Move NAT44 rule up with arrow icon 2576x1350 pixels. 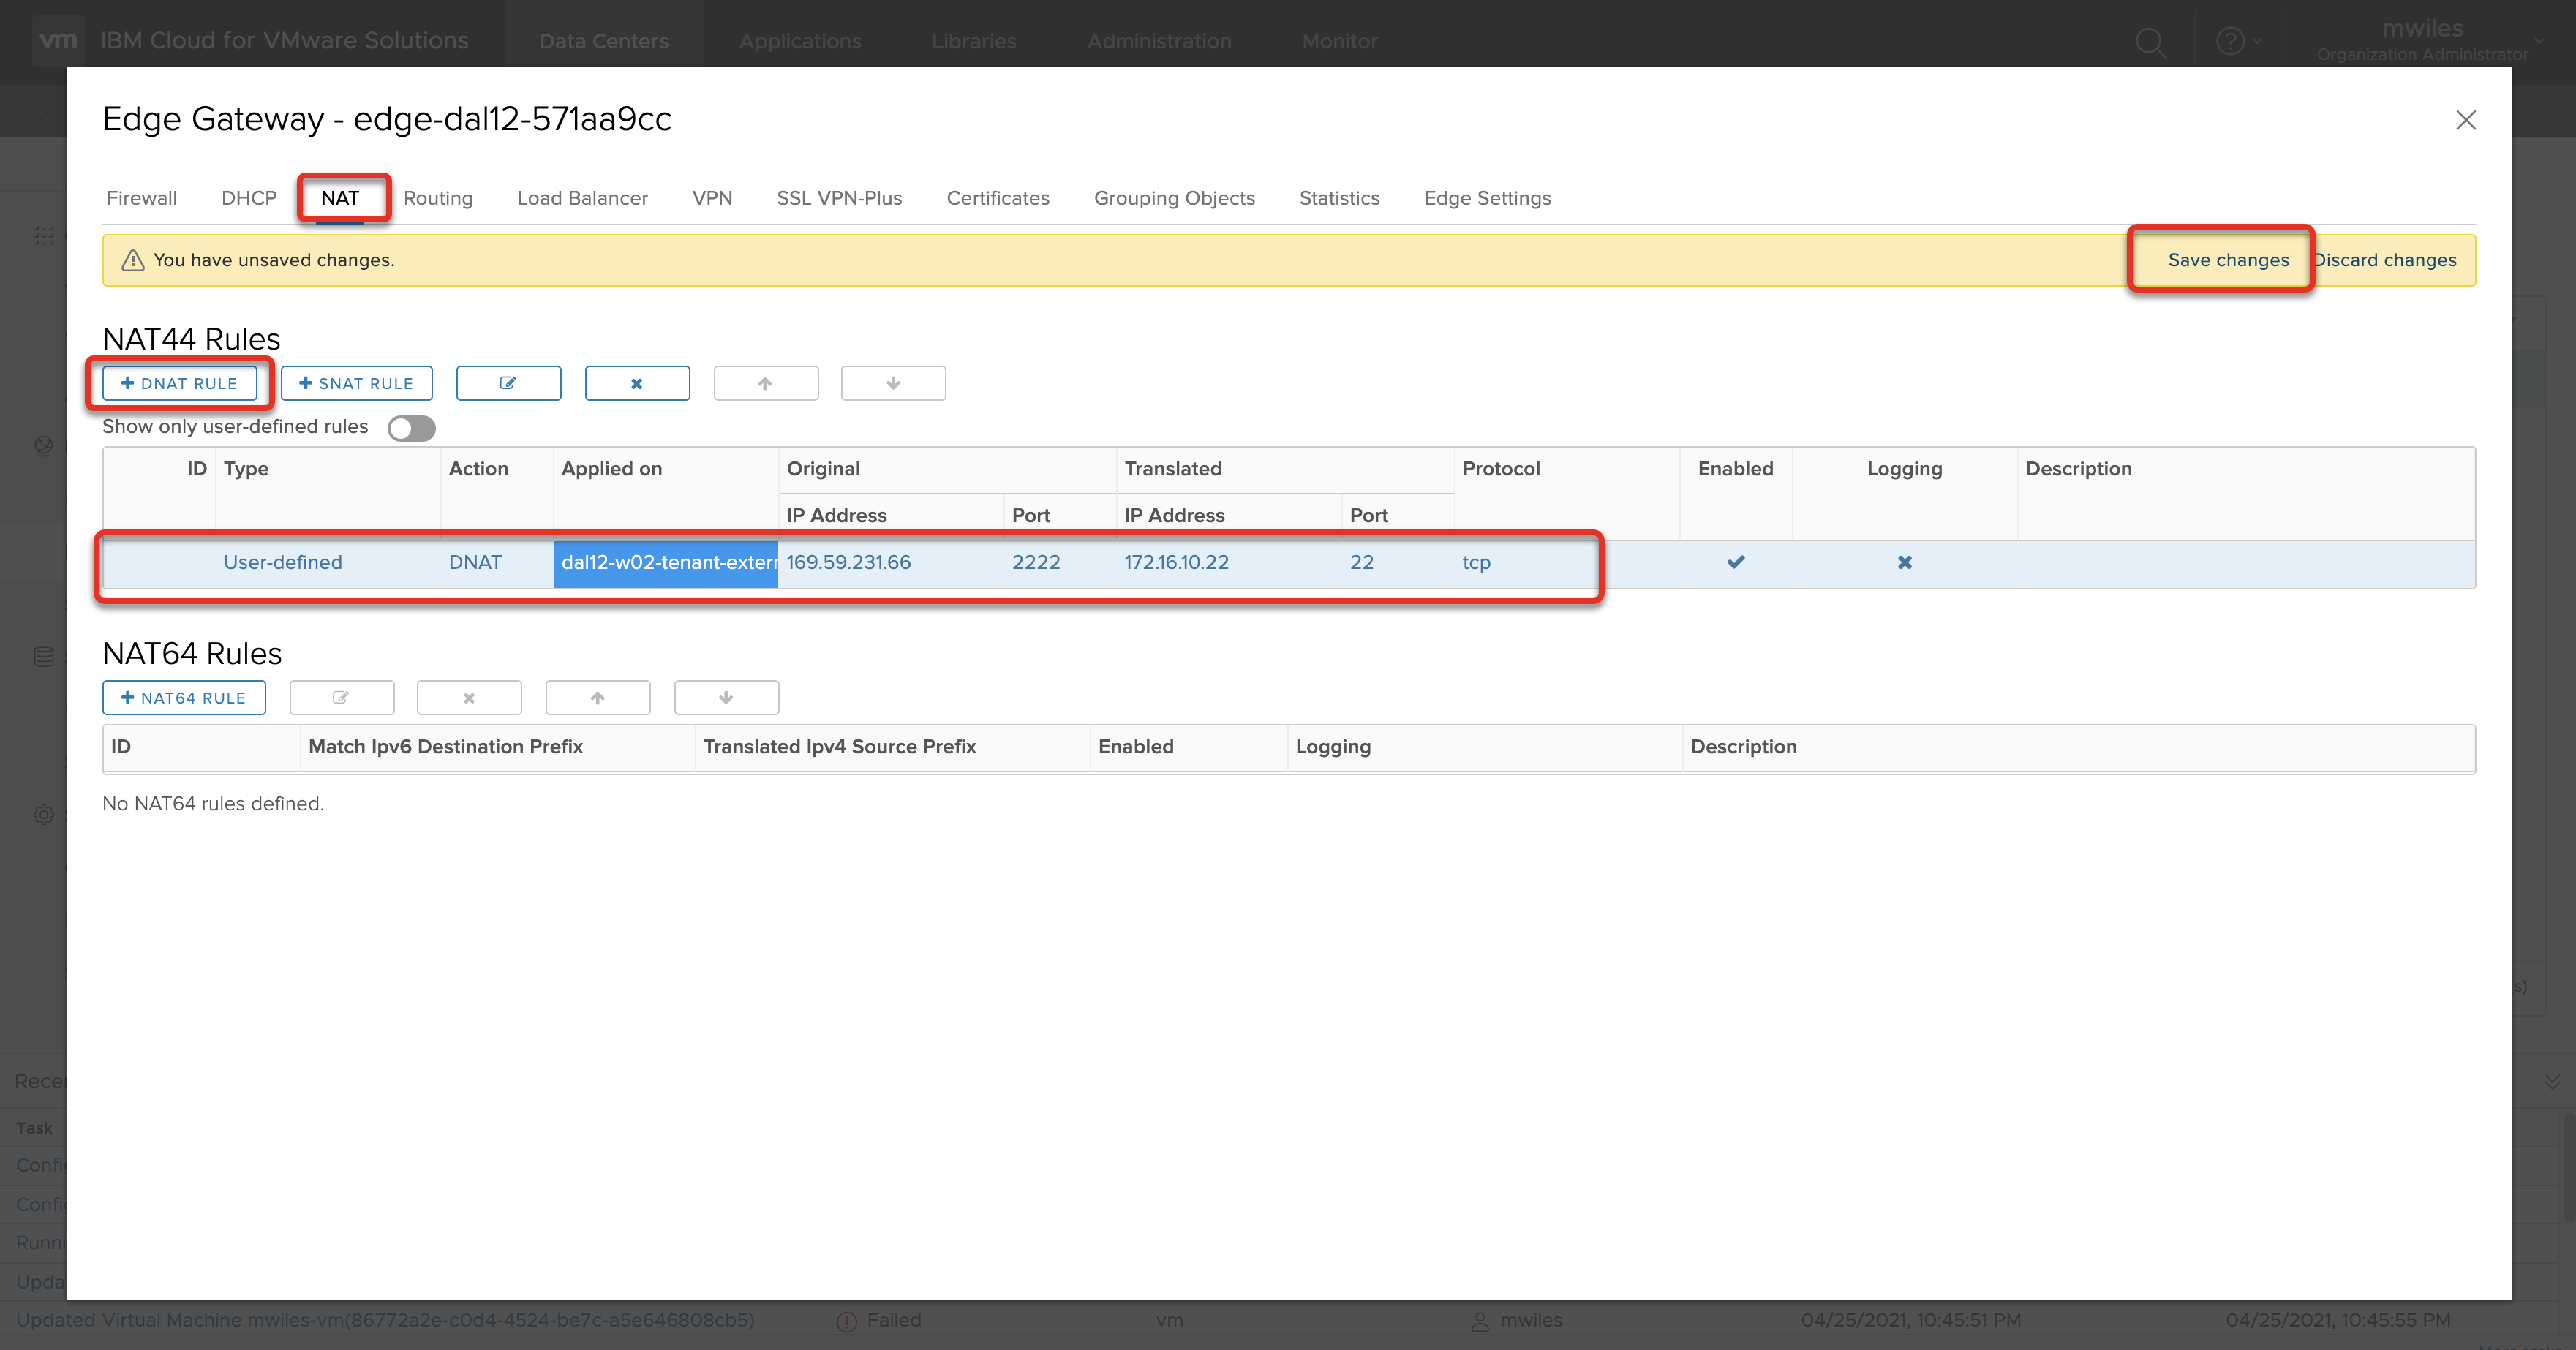[765, 383]
